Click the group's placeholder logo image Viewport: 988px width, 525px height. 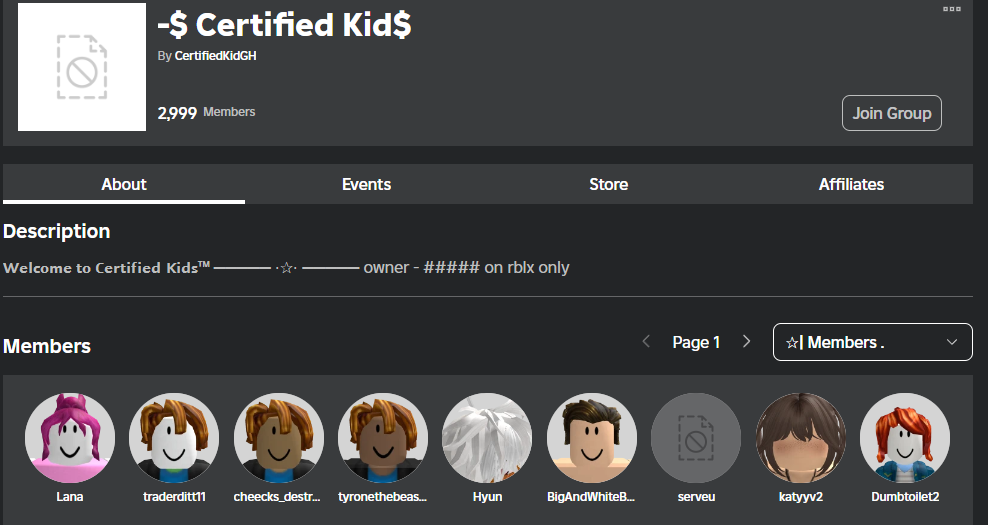pos(82,67)
